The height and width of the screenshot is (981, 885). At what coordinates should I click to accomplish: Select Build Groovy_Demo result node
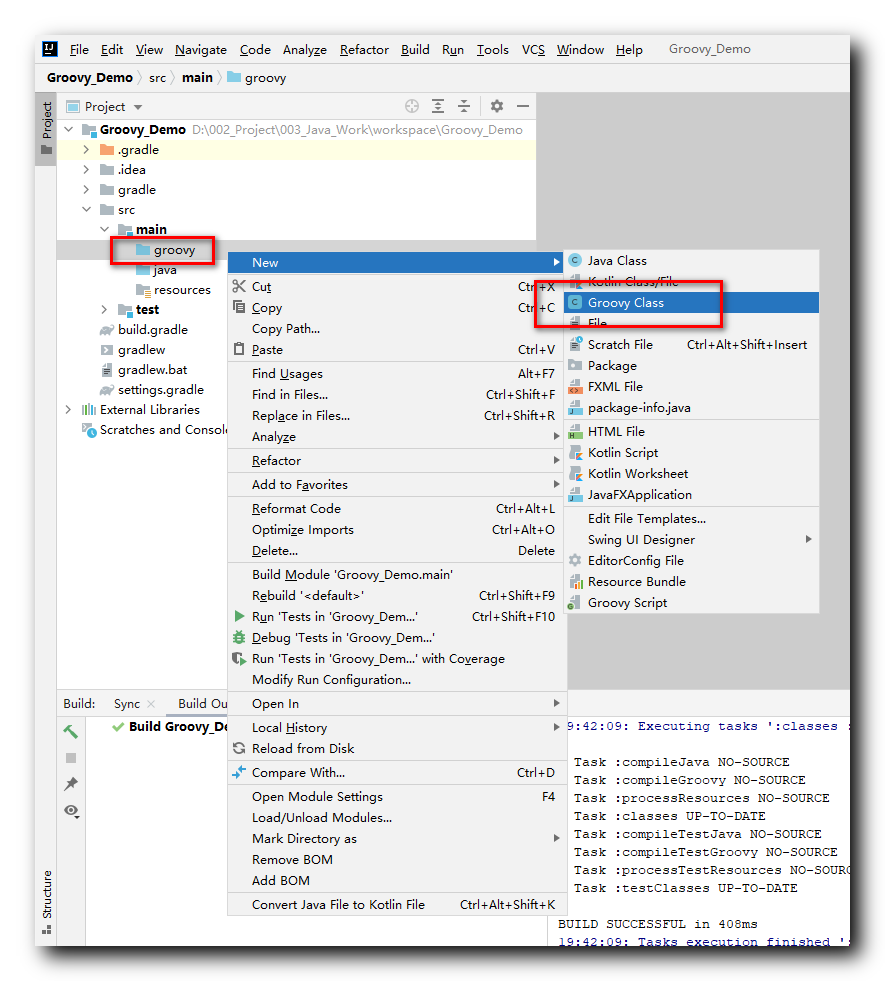pos(178,726)
